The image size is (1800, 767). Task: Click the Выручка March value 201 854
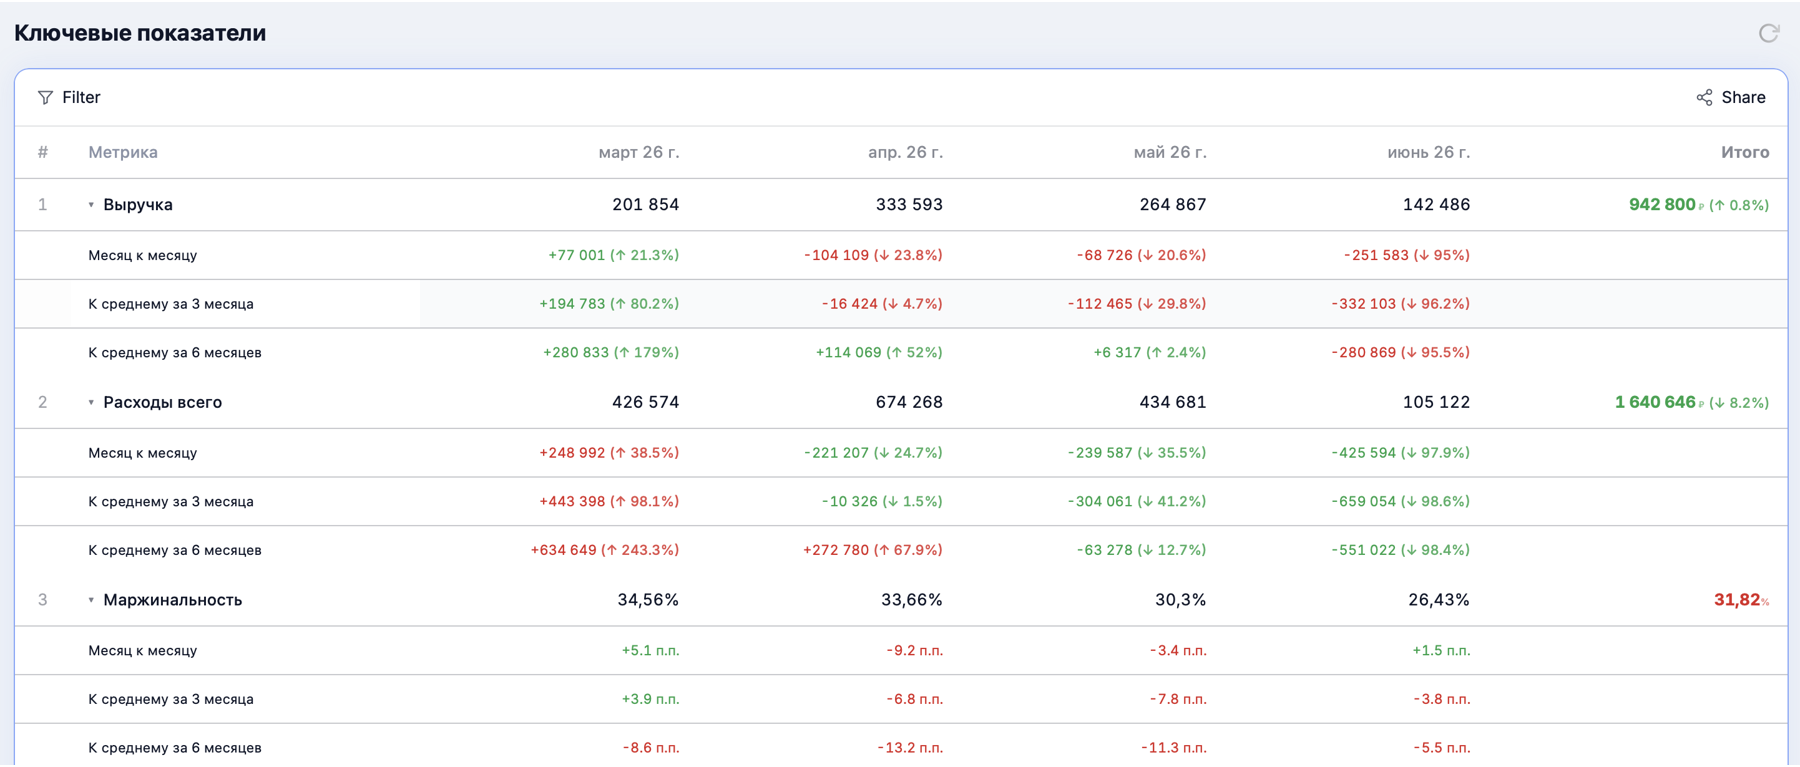coord(645,204)
